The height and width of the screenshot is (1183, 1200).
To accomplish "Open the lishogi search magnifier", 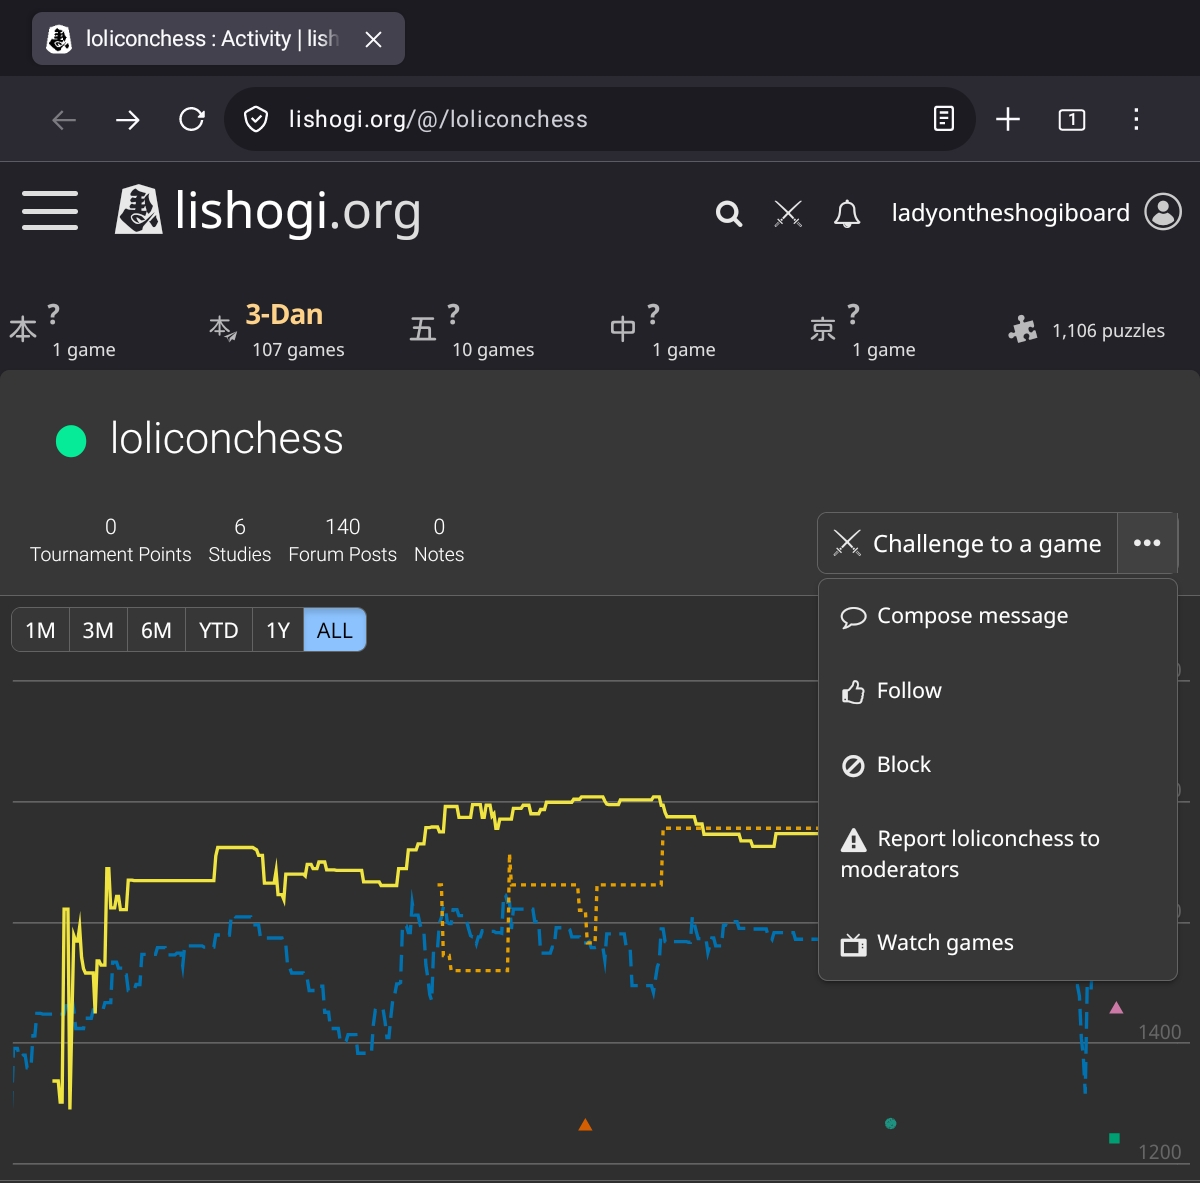I will coord(729,213).
